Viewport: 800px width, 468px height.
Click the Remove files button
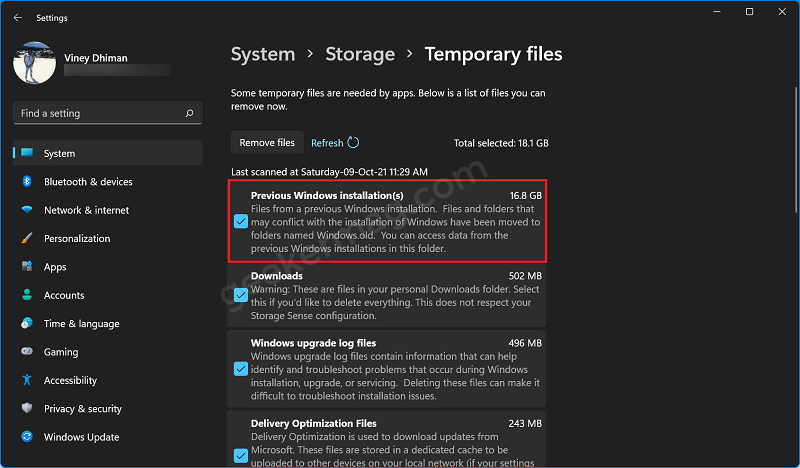click(x=267, y=142)
